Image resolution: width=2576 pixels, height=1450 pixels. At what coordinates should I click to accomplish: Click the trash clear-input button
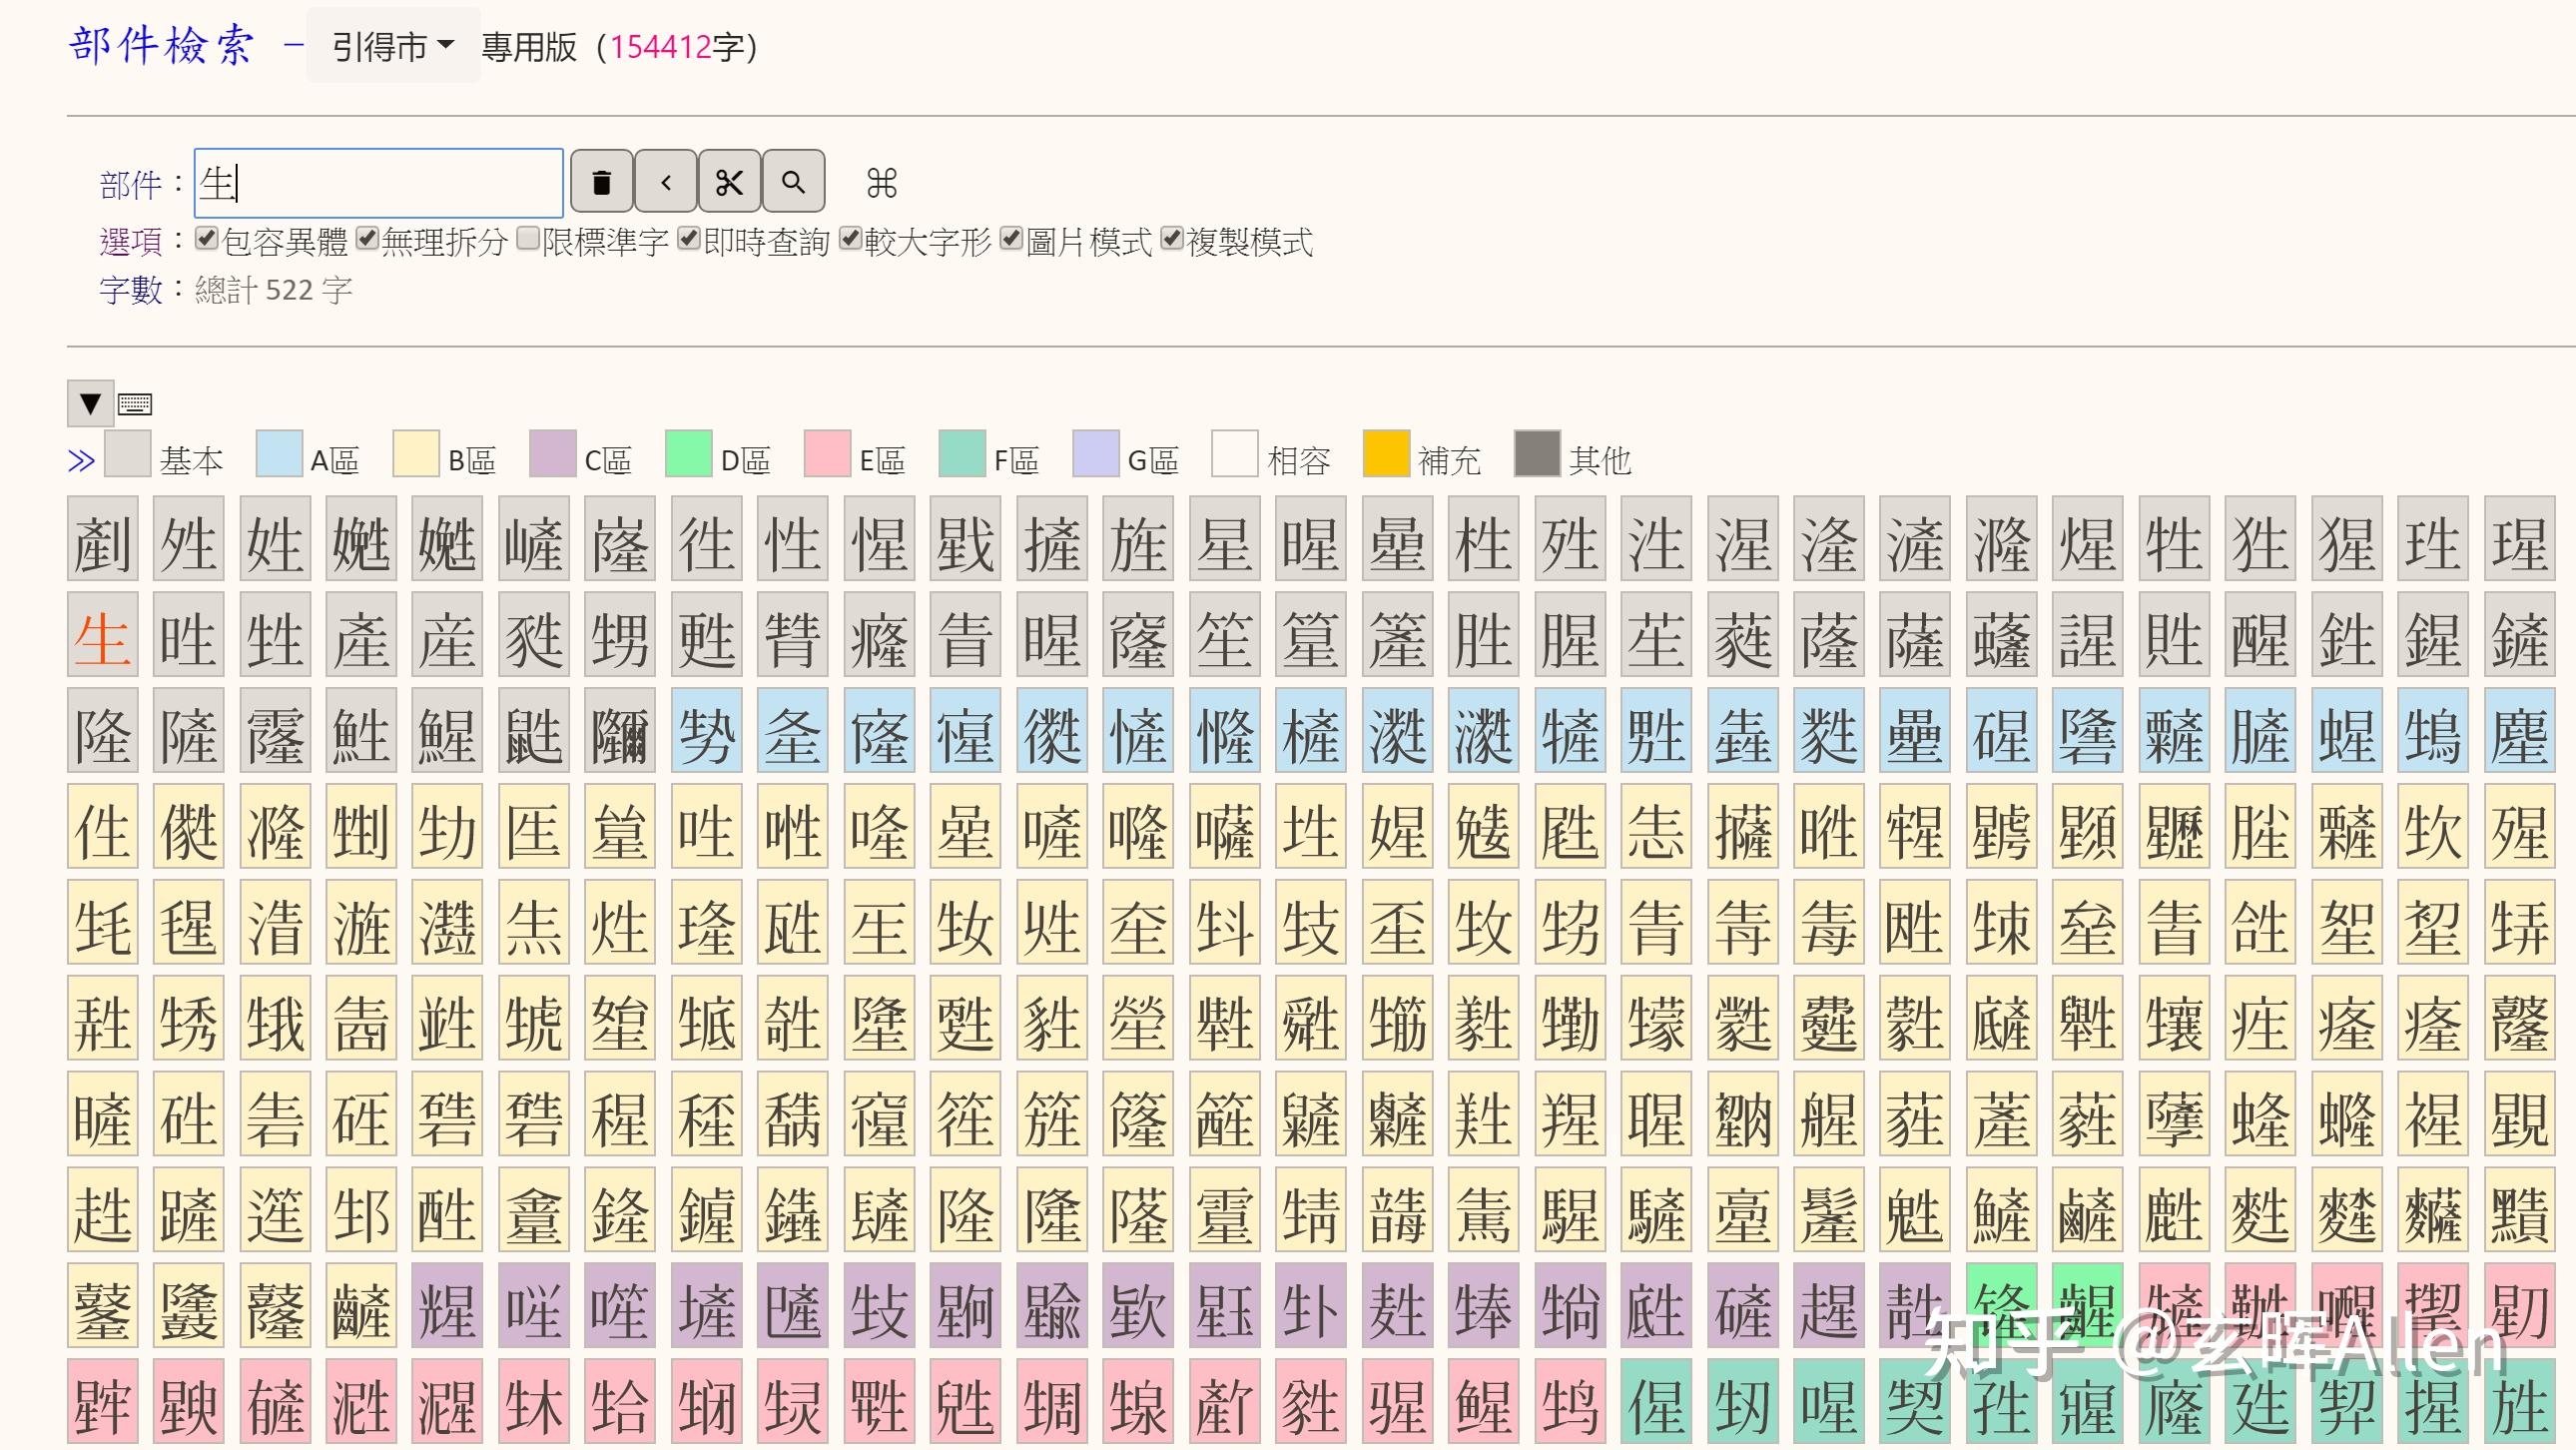click(x=601, y=181)
